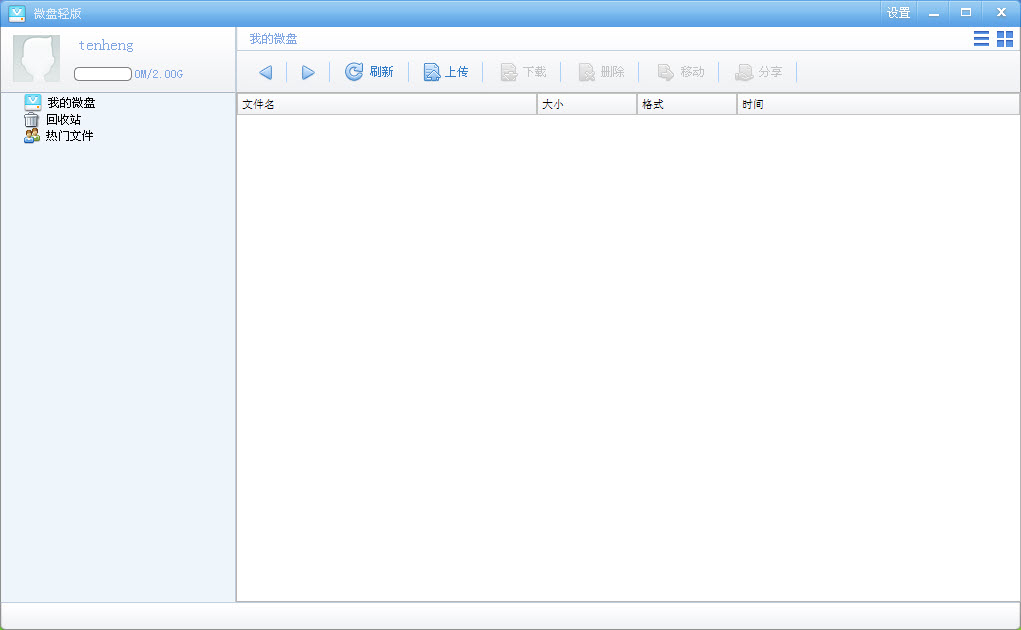Image resolution: width=1021 pixels, height=630 pixels.
Task: Click the user avatar picture
Action: 36,58
